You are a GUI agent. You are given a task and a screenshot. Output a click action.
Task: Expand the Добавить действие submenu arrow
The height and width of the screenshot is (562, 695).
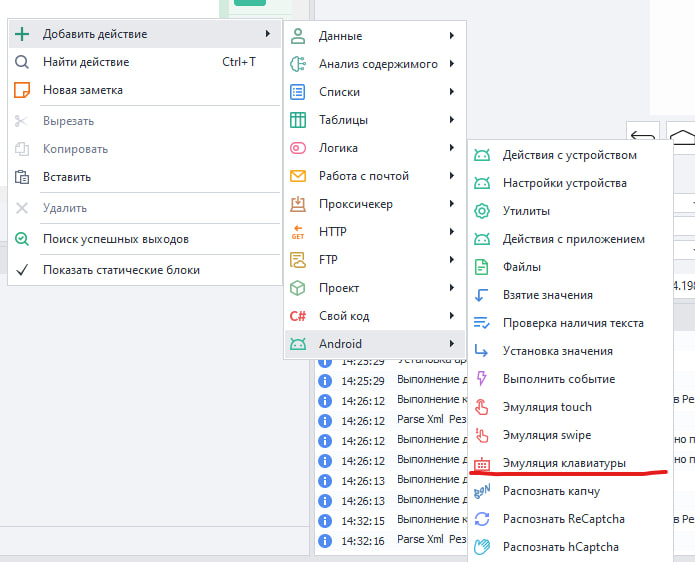pos(267,34)
